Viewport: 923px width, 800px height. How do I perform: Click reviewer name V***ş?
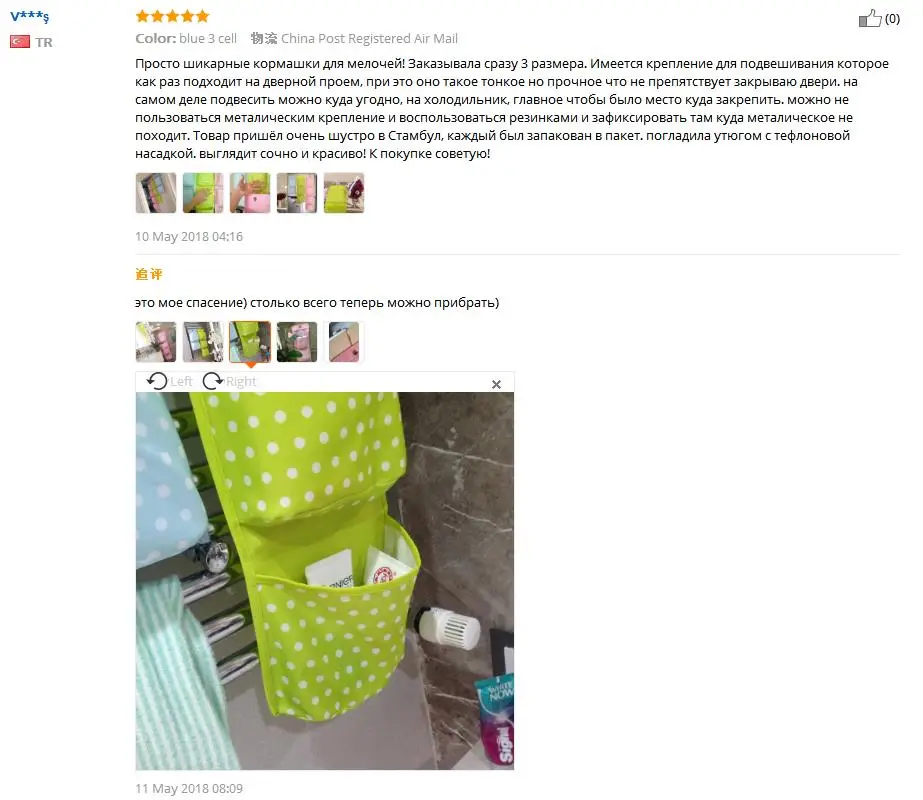(29, 16)
